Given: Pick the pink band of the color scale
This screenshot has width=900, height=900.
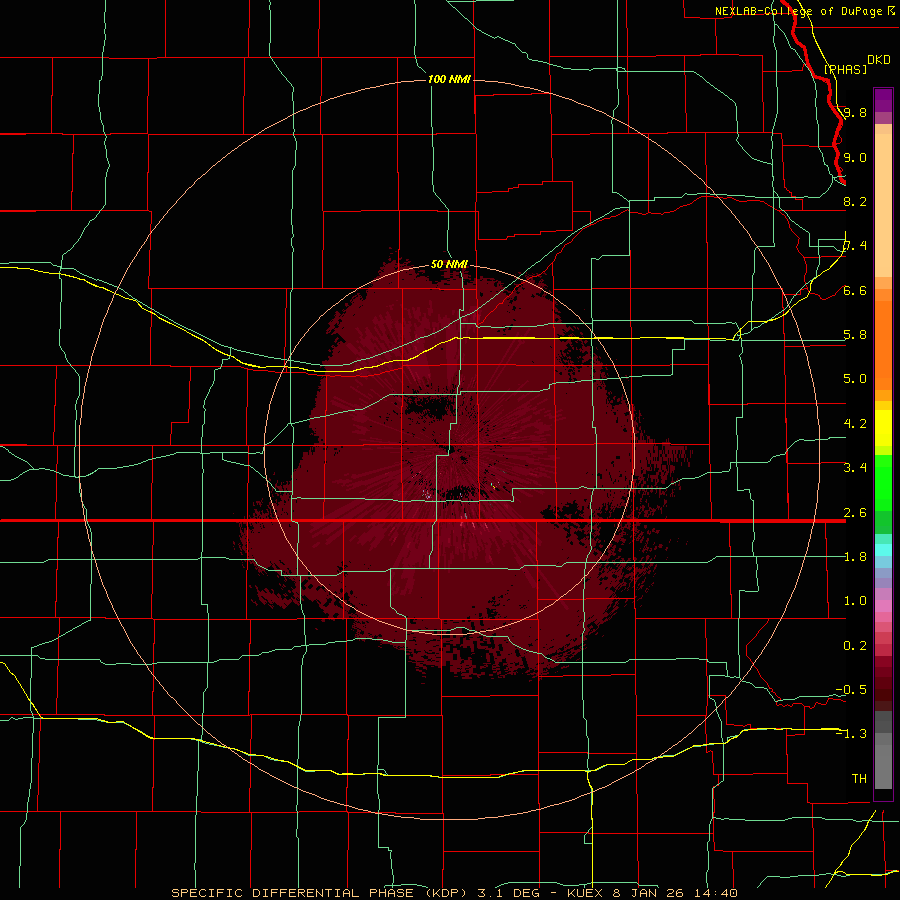Looking at the screenshot, I should point(883,606).
